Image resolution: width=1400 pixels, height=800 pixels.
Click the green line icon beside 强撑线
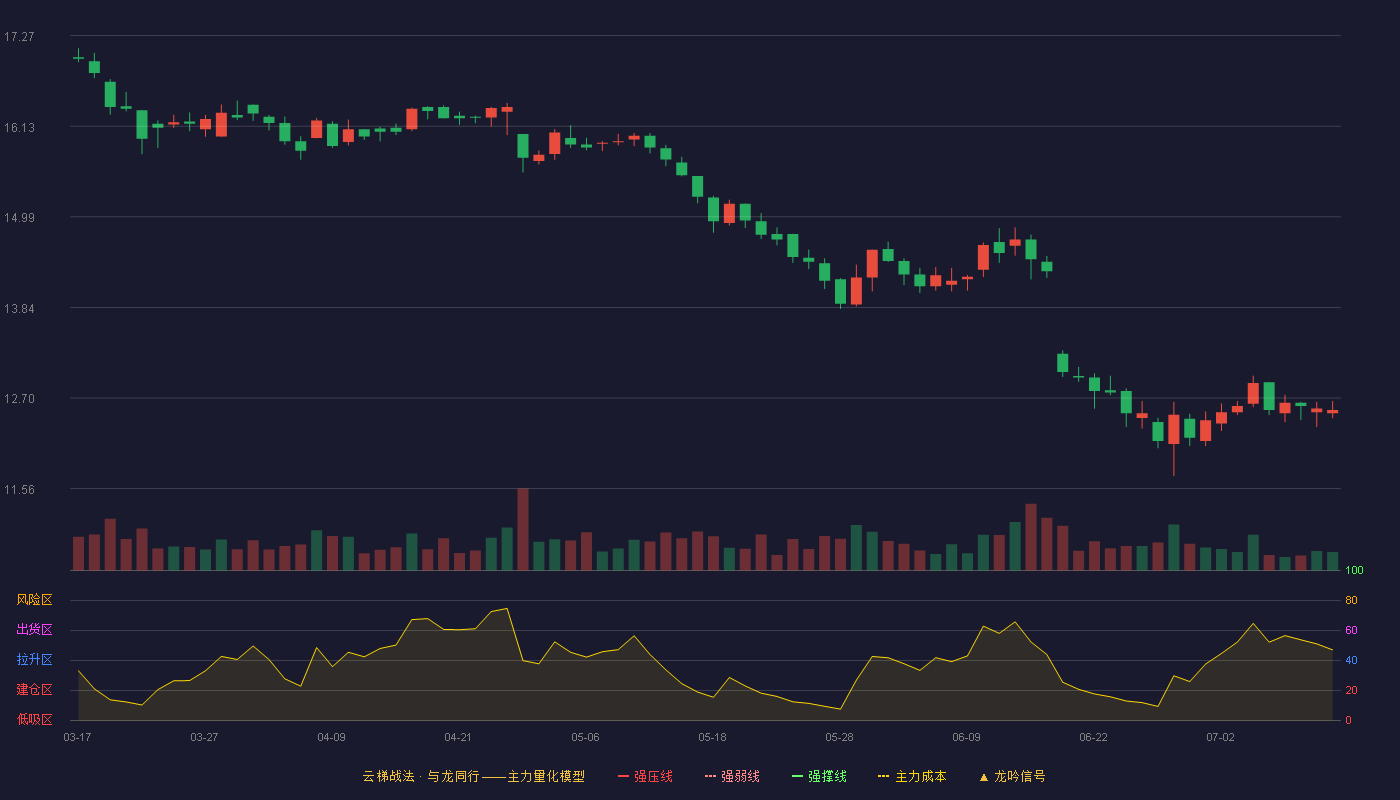(x=797, y=776)
